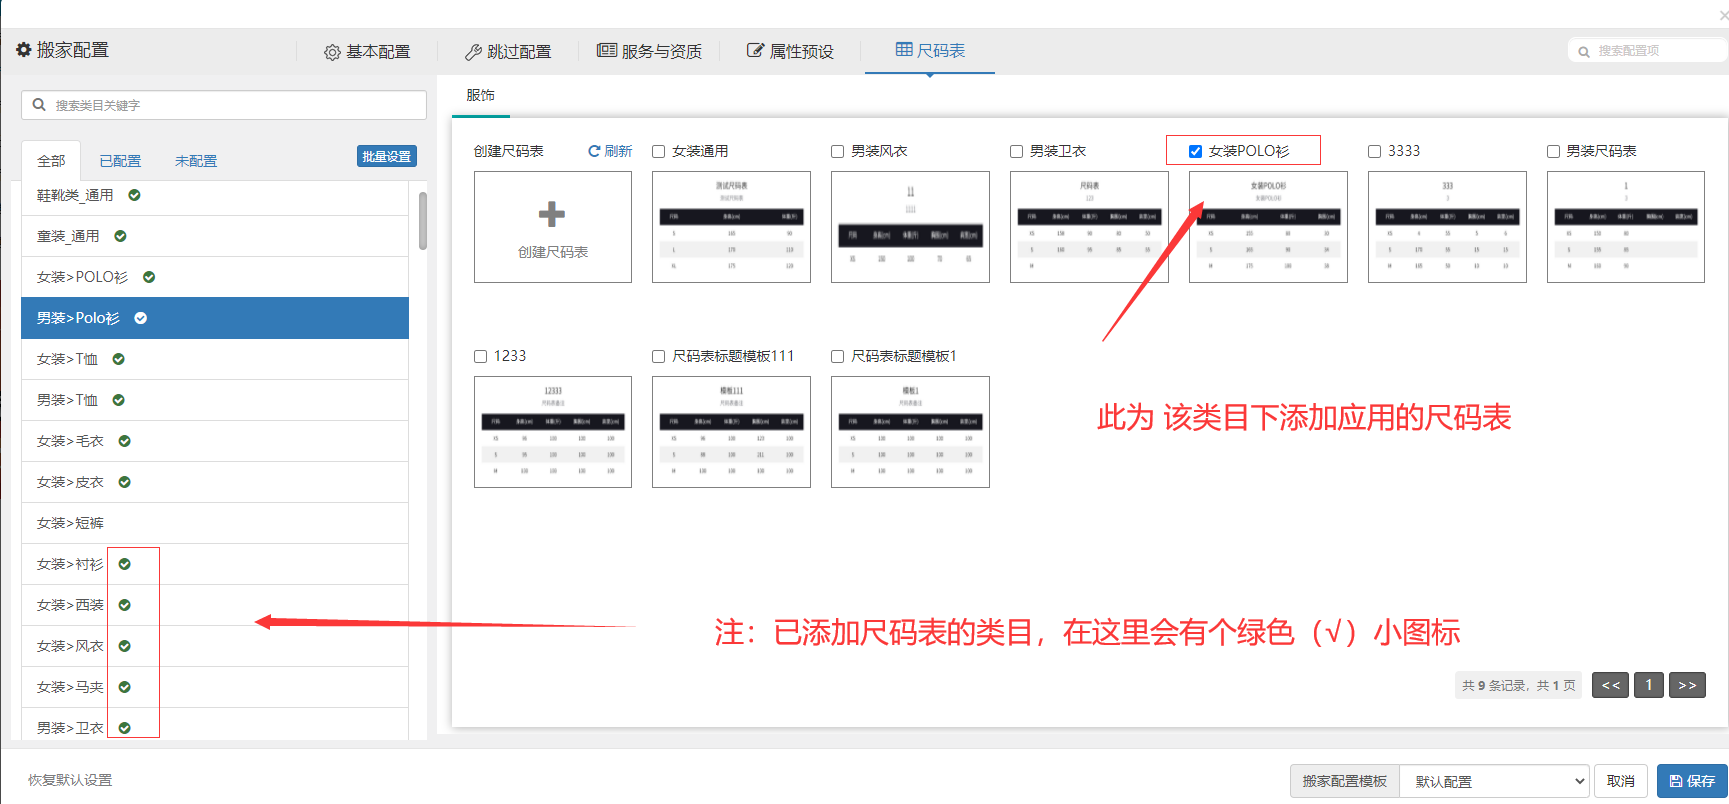Click the 刷新 refresh icon

point(594,151)
